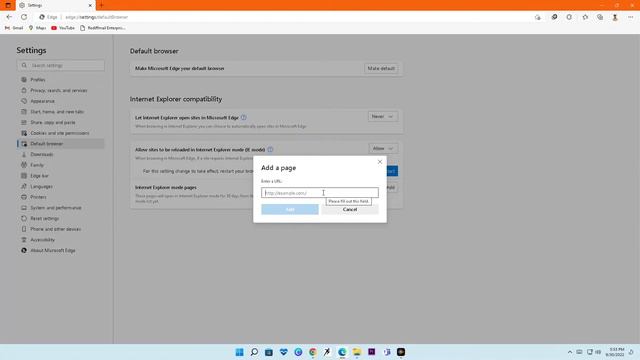Click the taskbar clock and date
Viewport: 640px width, 360px height.
615,352
